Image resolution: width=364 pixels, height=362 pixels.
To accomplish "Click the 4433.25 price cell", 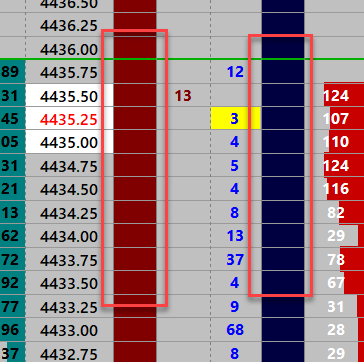I will [x=69, y=306].
